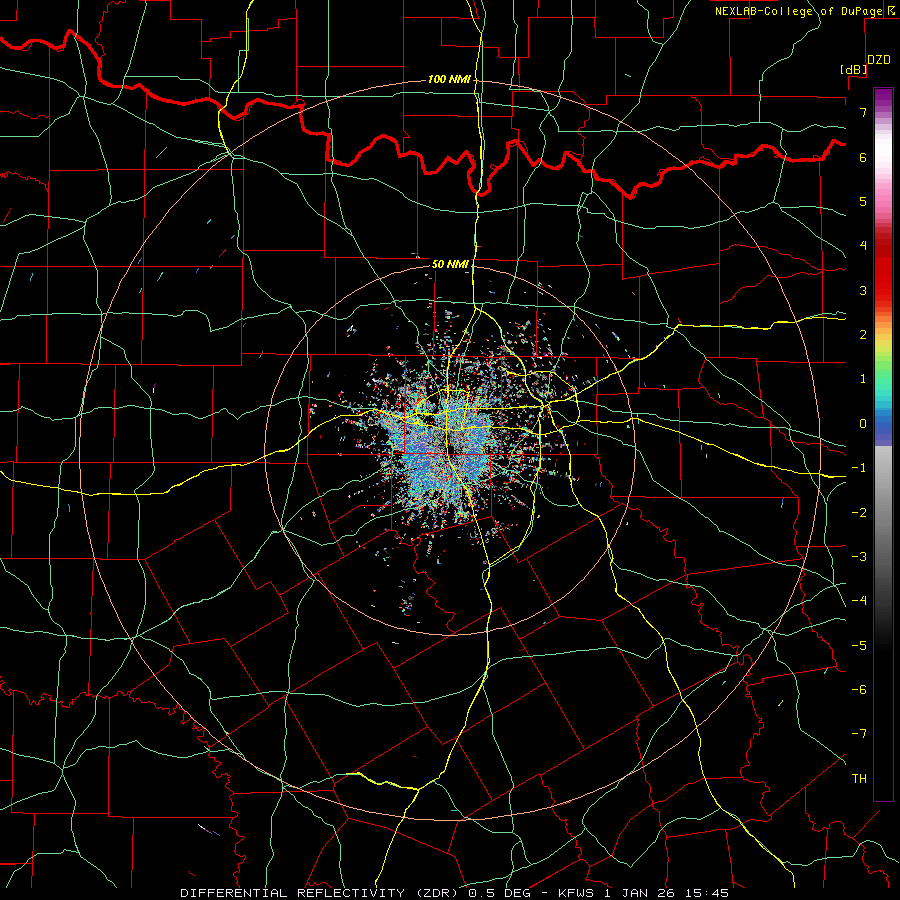
Task: Select the -1 value on the dB scale
Action: tap(859, 468)
